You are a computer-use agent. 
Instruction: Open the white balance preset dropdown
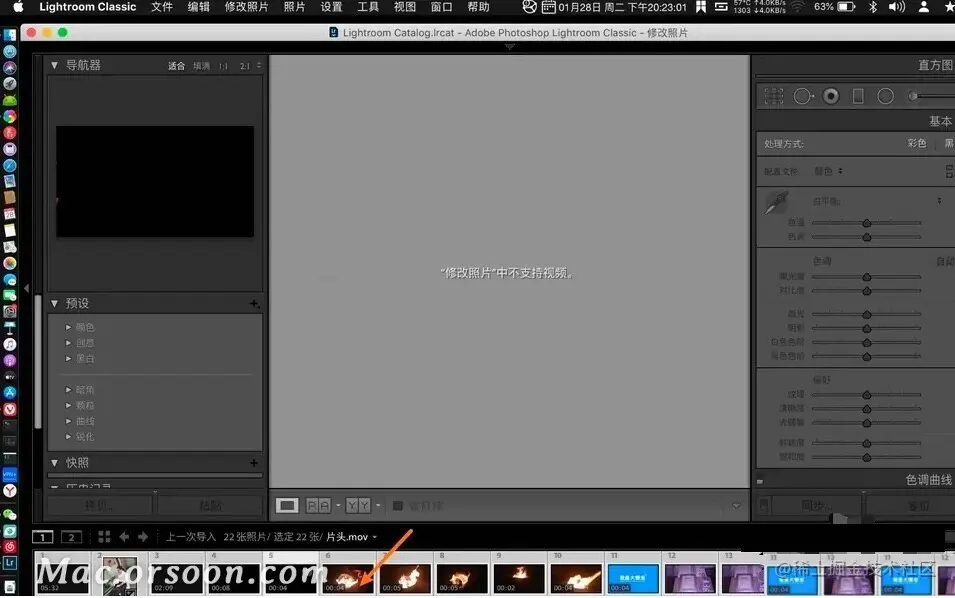[x=939, y=200]
